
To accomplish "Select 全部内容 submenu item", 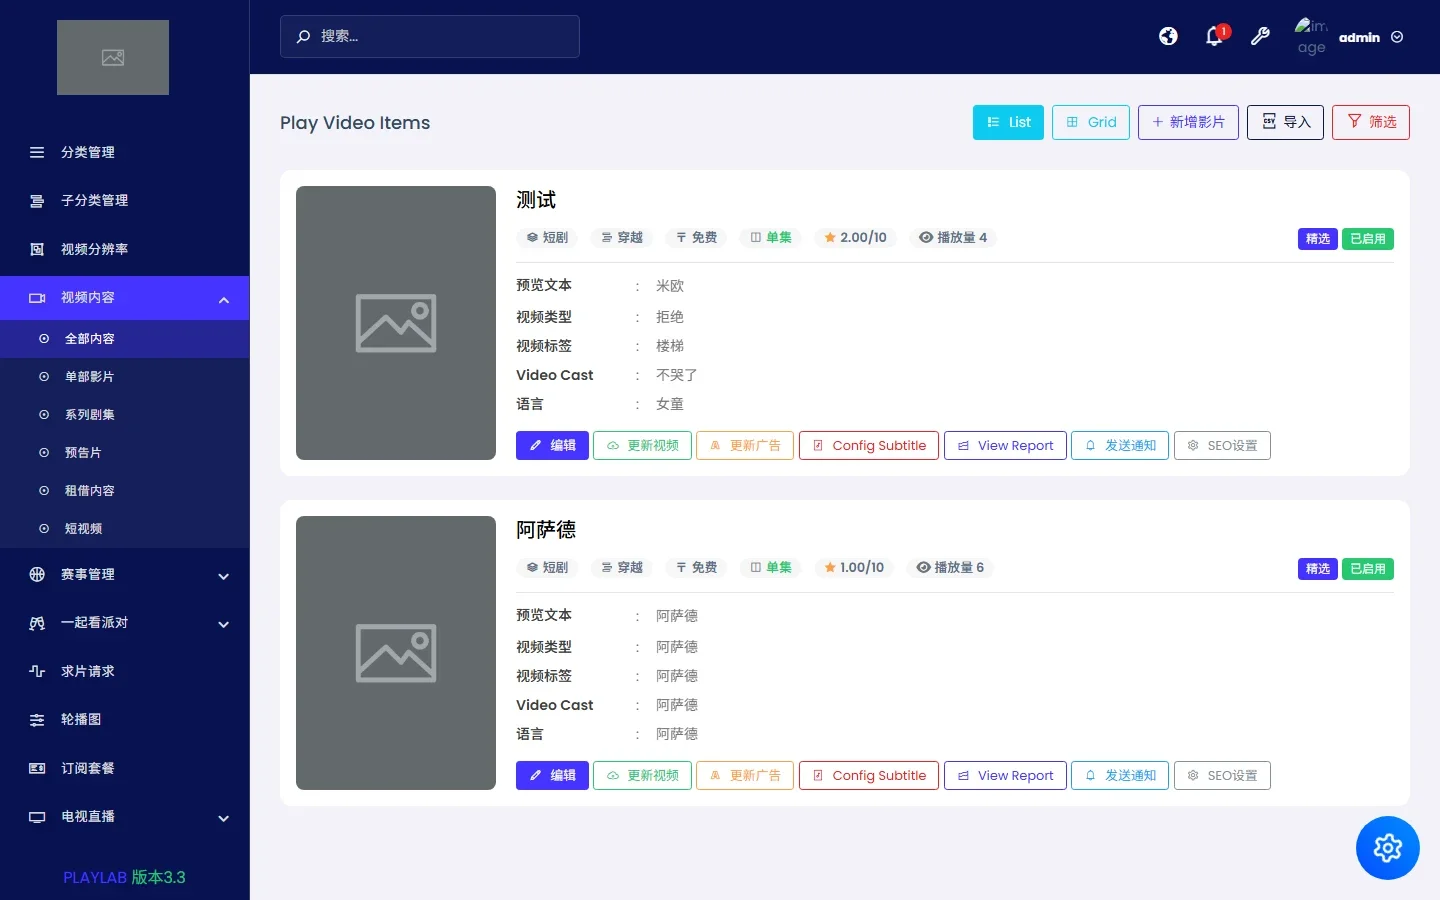I will 124,339.
